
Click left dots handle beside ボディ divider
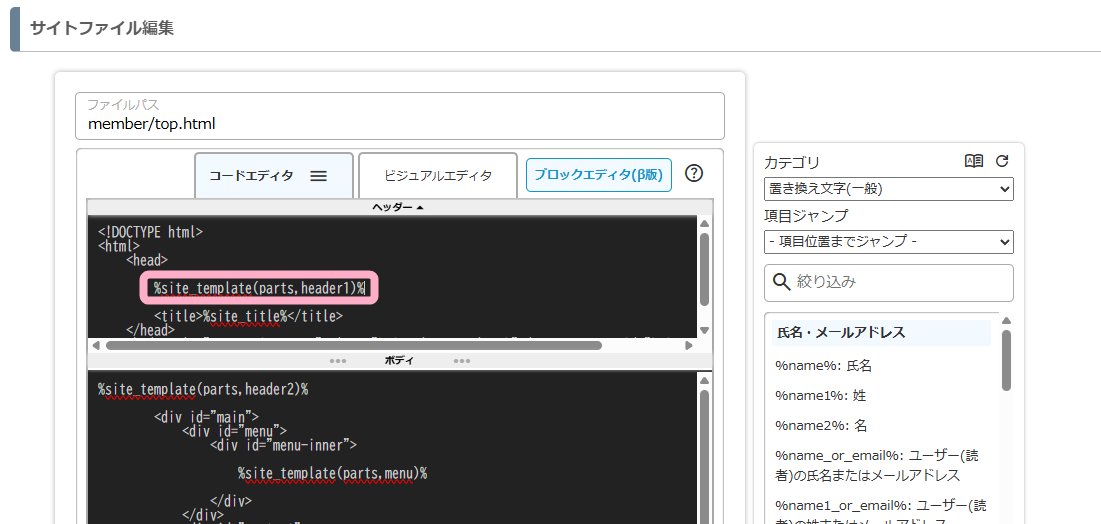[x=338, y=361]
